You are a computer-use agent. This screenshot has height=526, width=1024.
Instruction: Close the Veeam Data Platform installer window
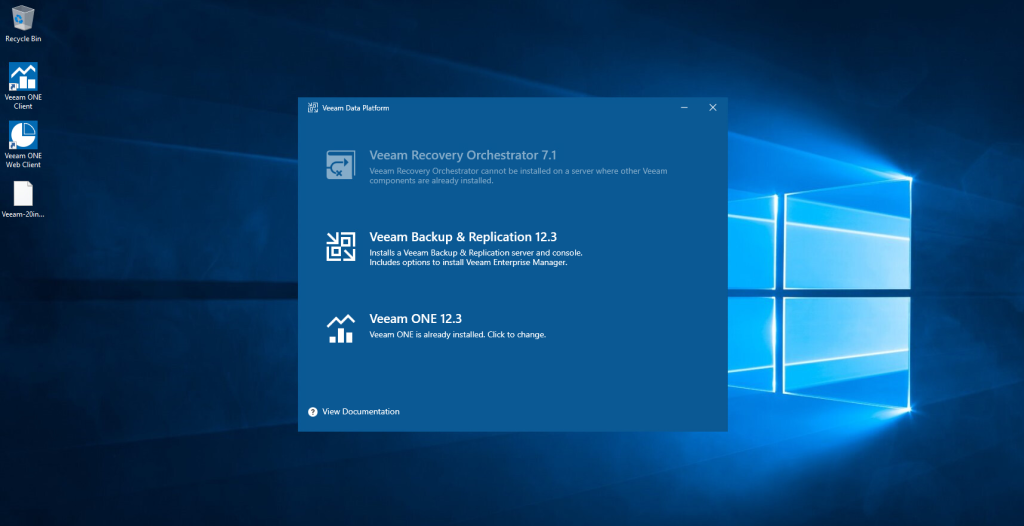coord(712,108)
